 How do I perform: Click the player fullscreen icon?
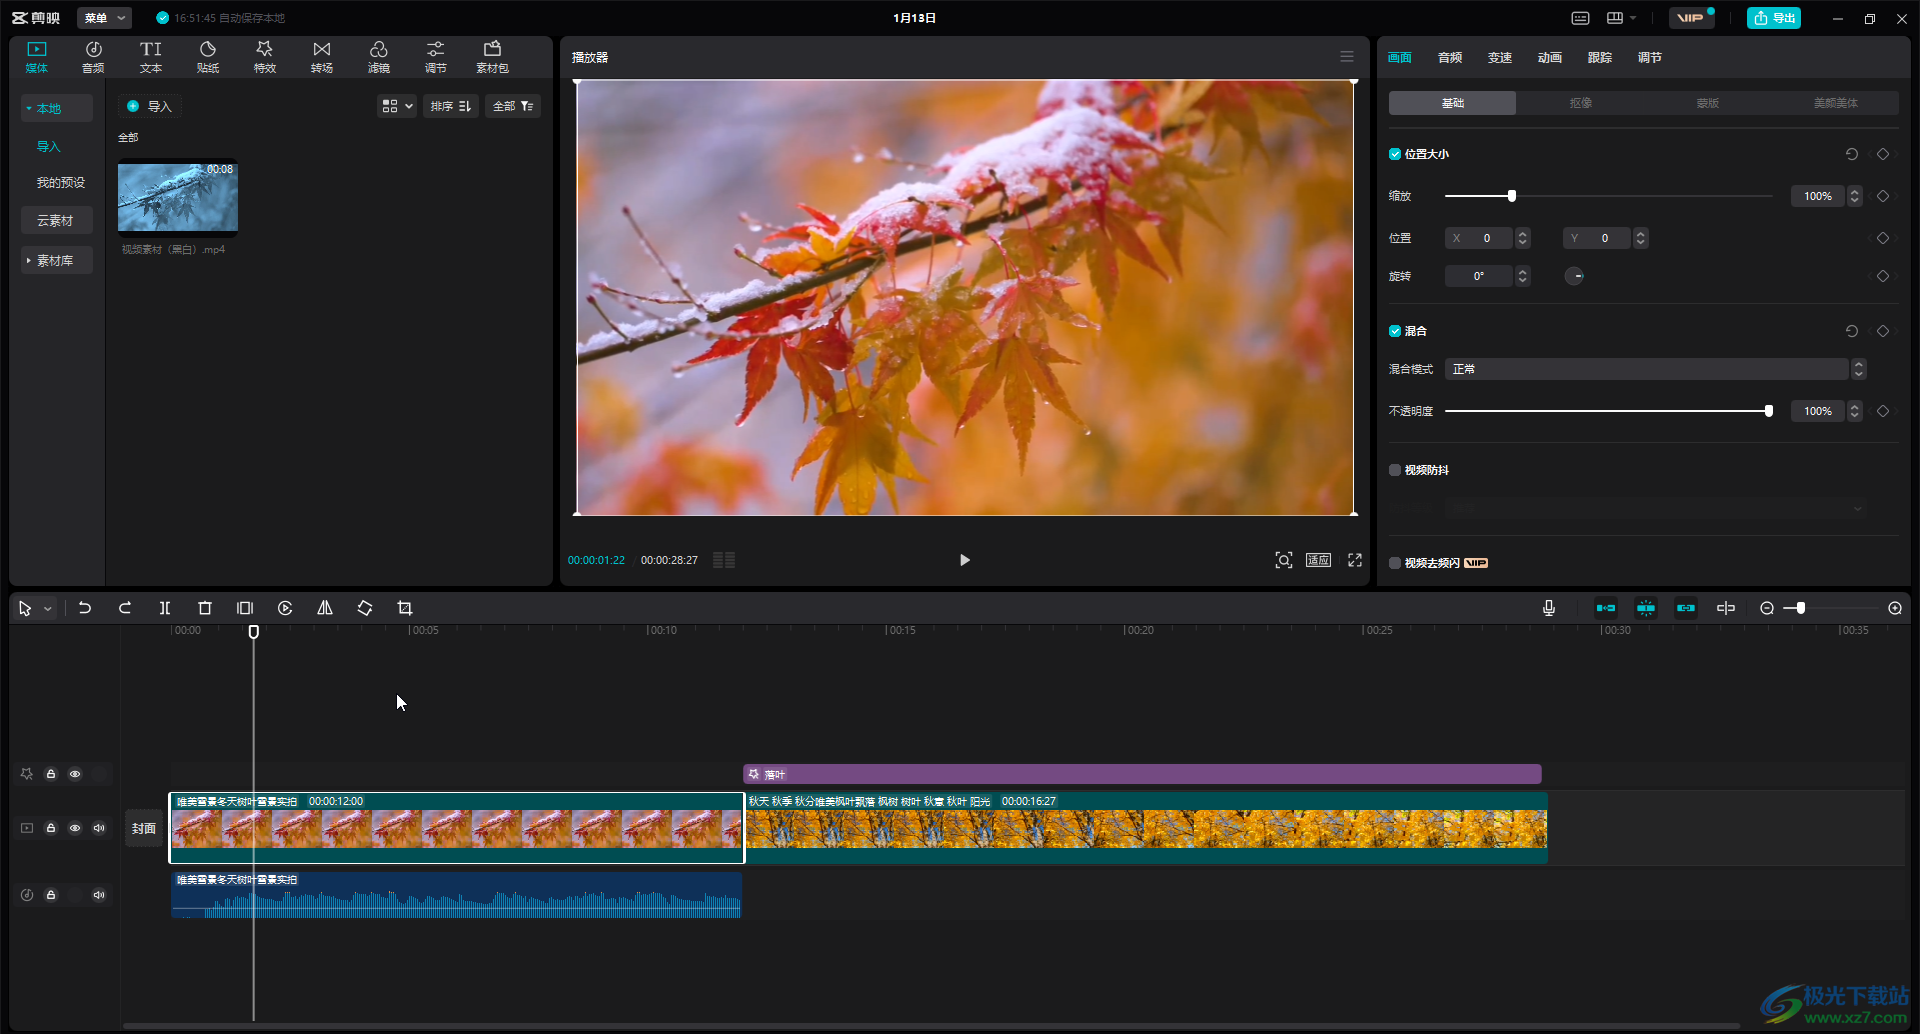point(1355,560)
